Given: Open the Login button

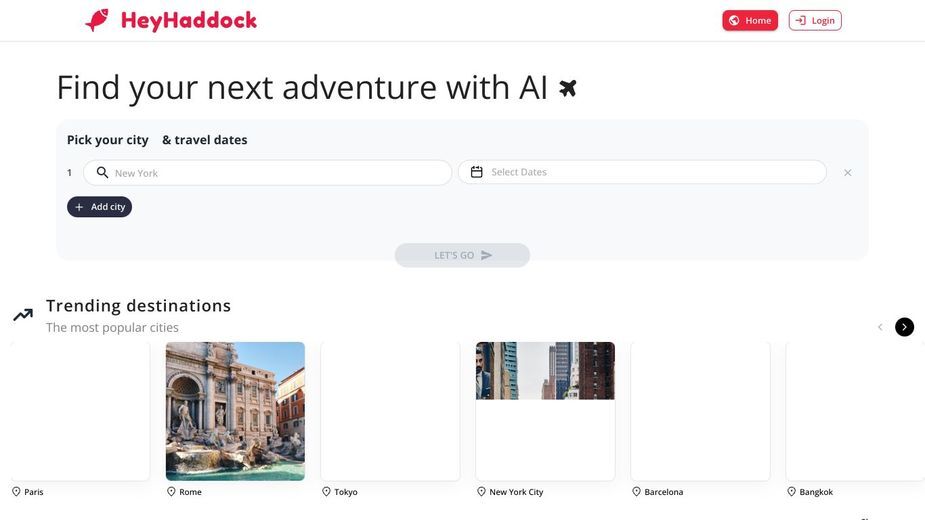Looking at the screenshot, I should (x=815, y=21).
